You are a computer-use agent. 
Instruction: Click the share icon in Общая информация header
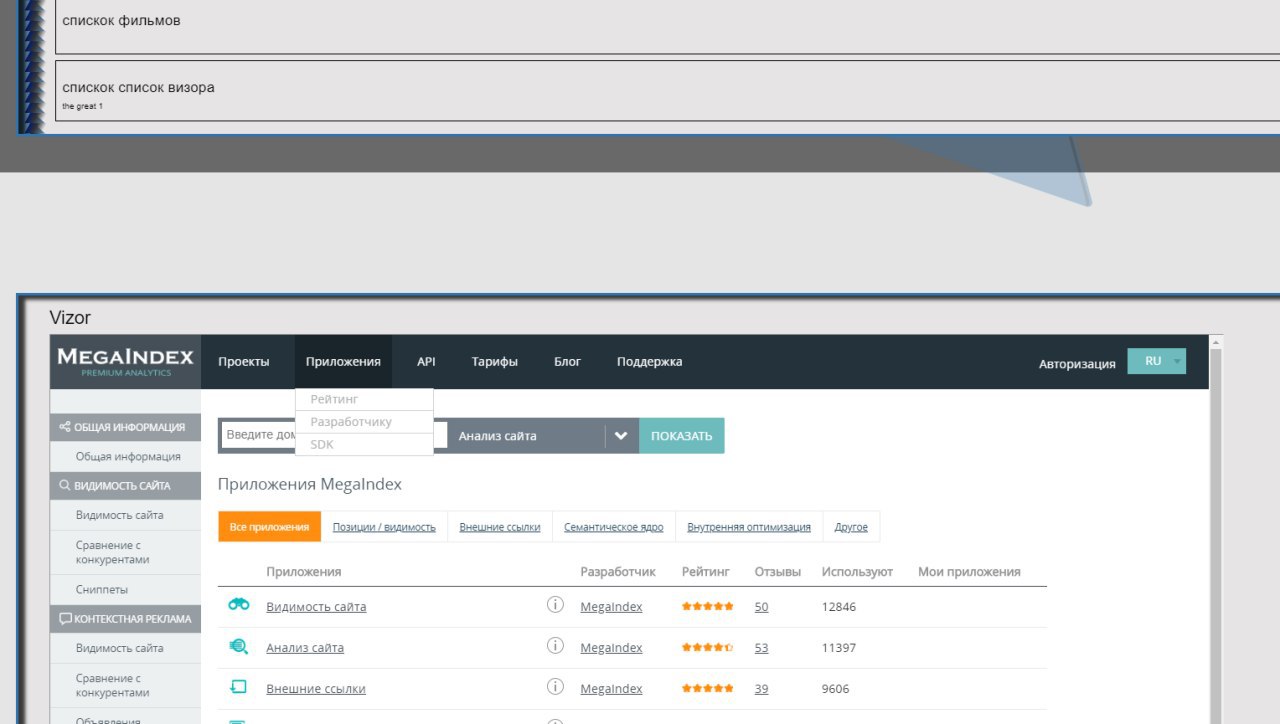[65, 427]
